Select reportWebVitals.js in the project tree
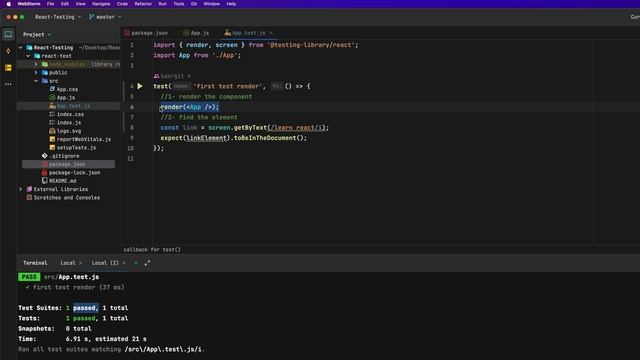The height and width of the screenshot is (360, 640). pyautogui.click(x=83, y=140)
